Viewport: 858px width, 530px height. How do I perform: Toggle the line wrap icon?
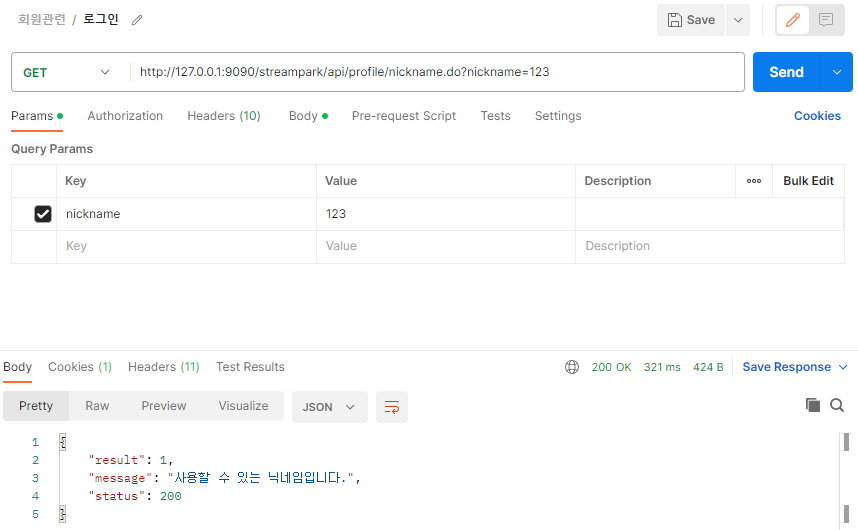[392, 407]
